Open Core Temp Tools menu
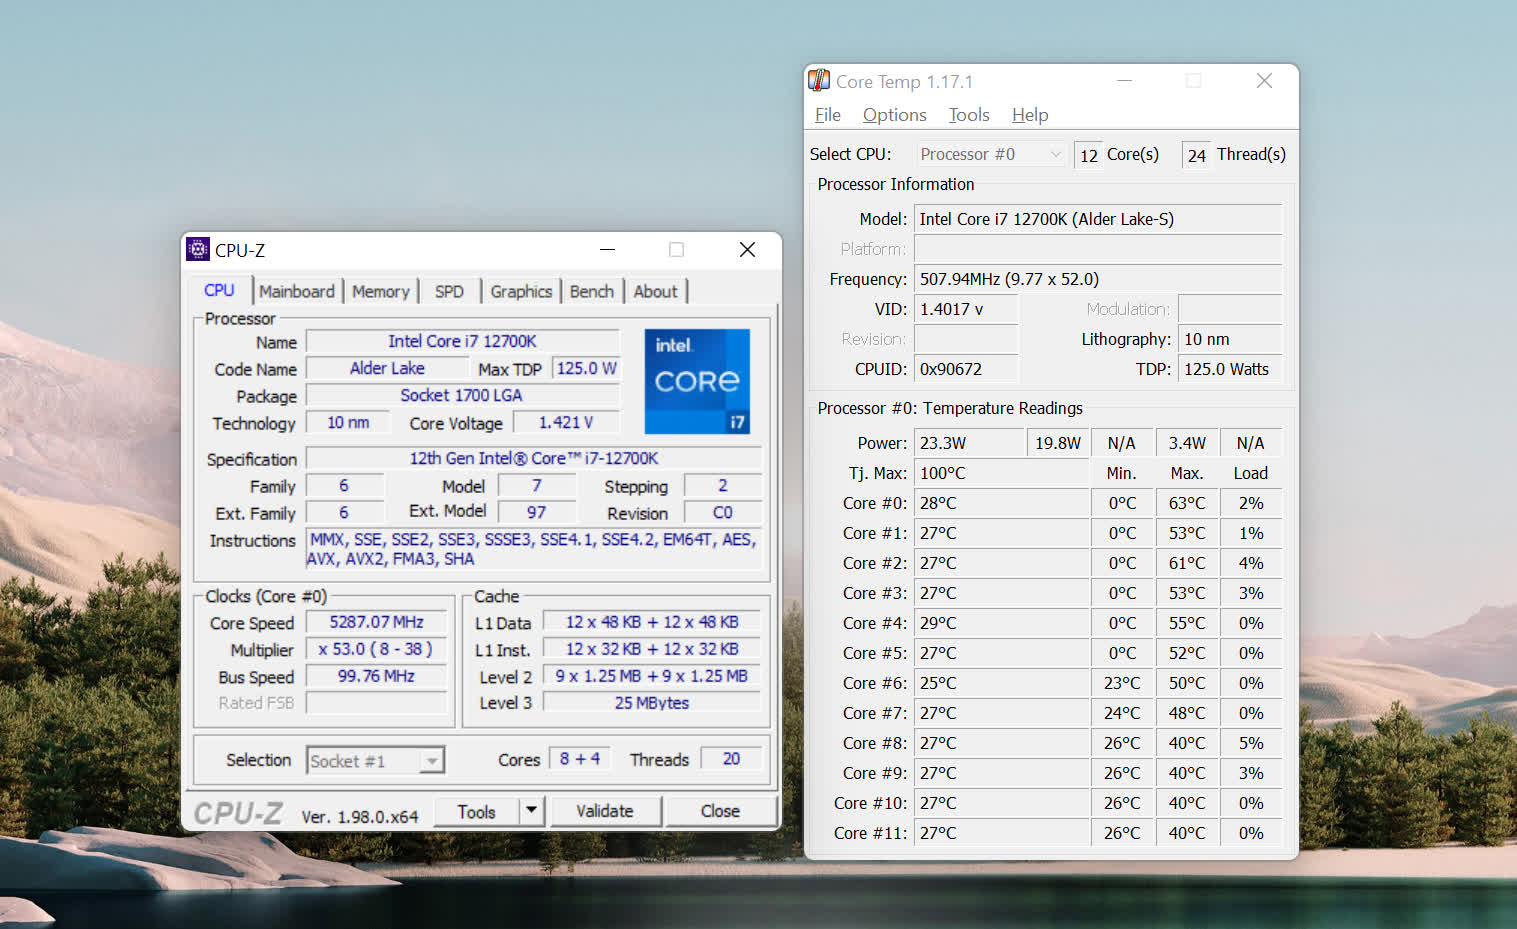The image size is (1517, 929). pos(968,115)
